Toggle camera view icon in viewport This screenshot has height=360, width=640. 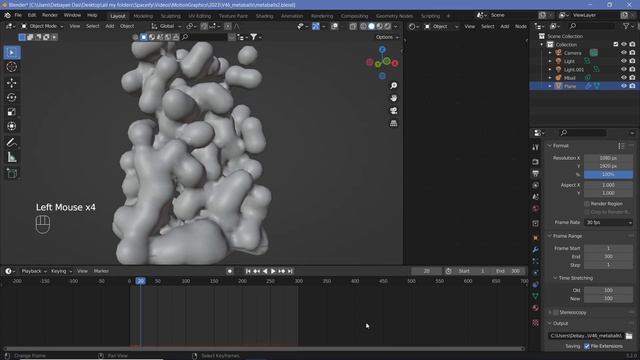[x=393, y=111]
